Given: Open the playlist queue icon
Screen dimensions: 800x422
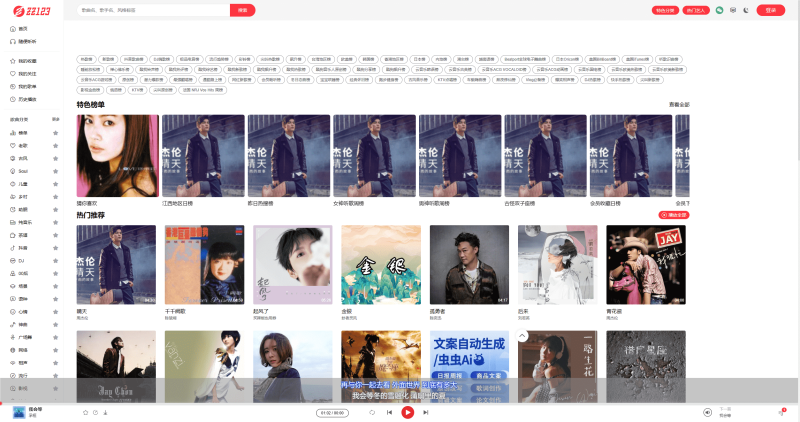Looking at the screenshot, I should 782,412.
